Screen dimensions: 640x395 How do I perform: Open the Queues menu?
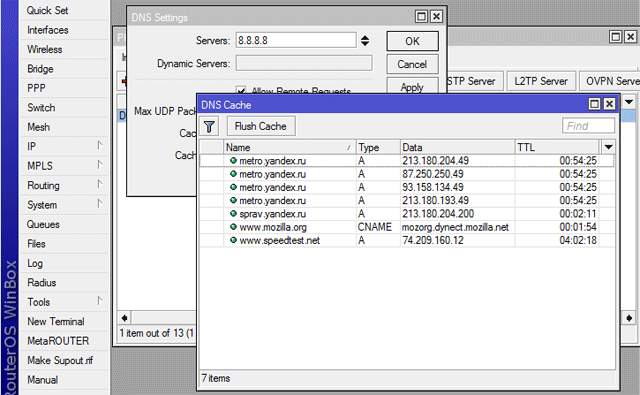[x=43, y=224]
